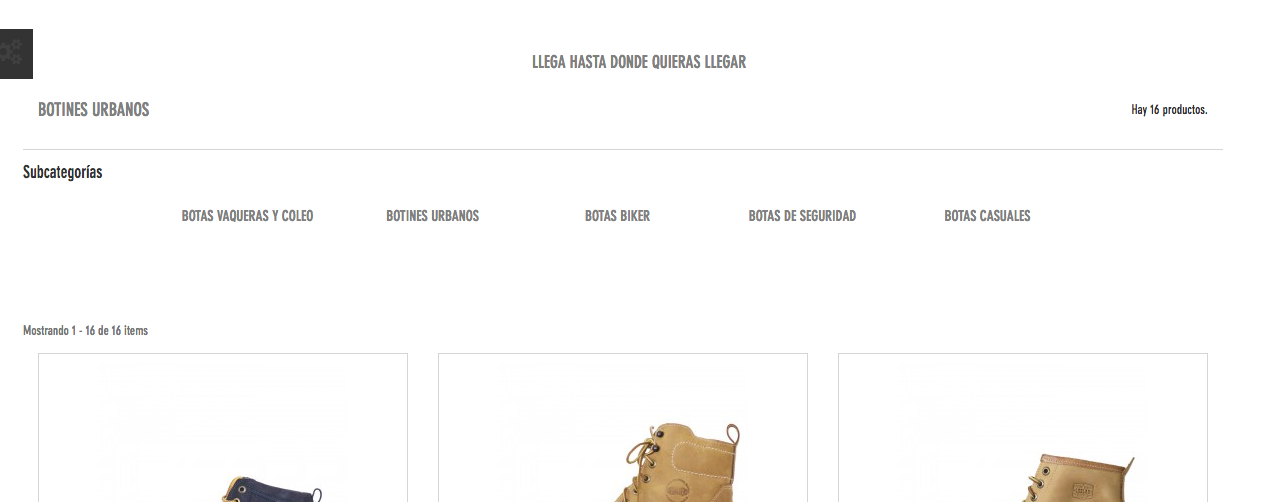Click the Hay 16 productos counter
The height and width of the screenshot is (502, 1263).
pos(1169,110)
